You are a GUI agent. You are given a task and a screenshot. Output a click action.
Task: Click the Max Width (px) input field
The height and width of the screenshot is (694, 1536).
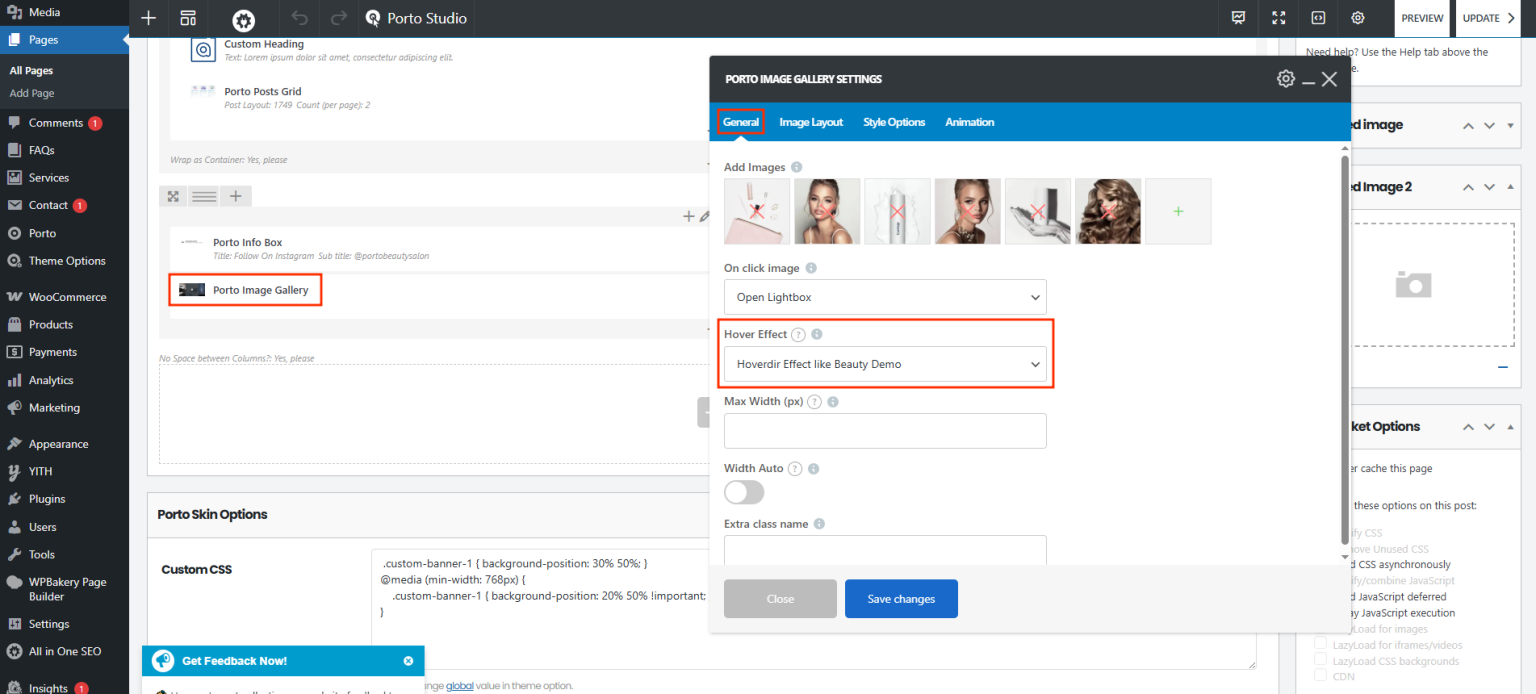(885, 431)
